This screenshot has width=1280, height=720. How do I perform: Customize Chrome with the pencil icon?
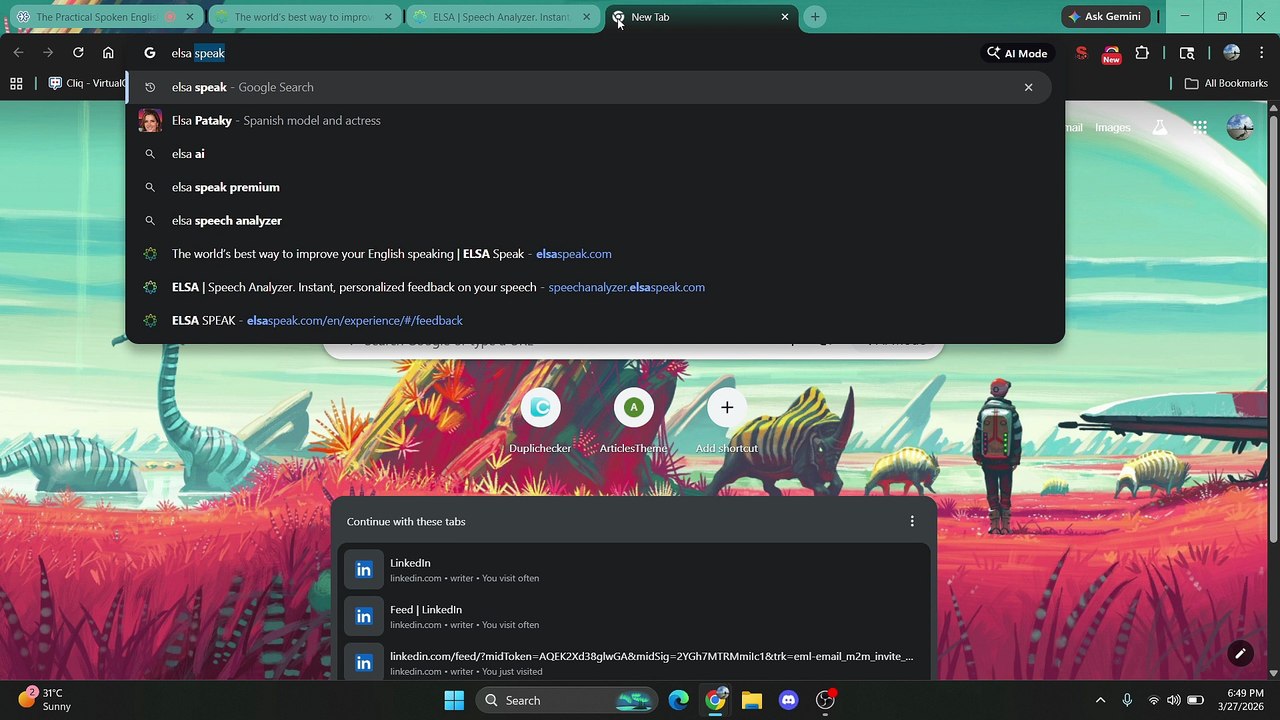(x=1240, y=654)
